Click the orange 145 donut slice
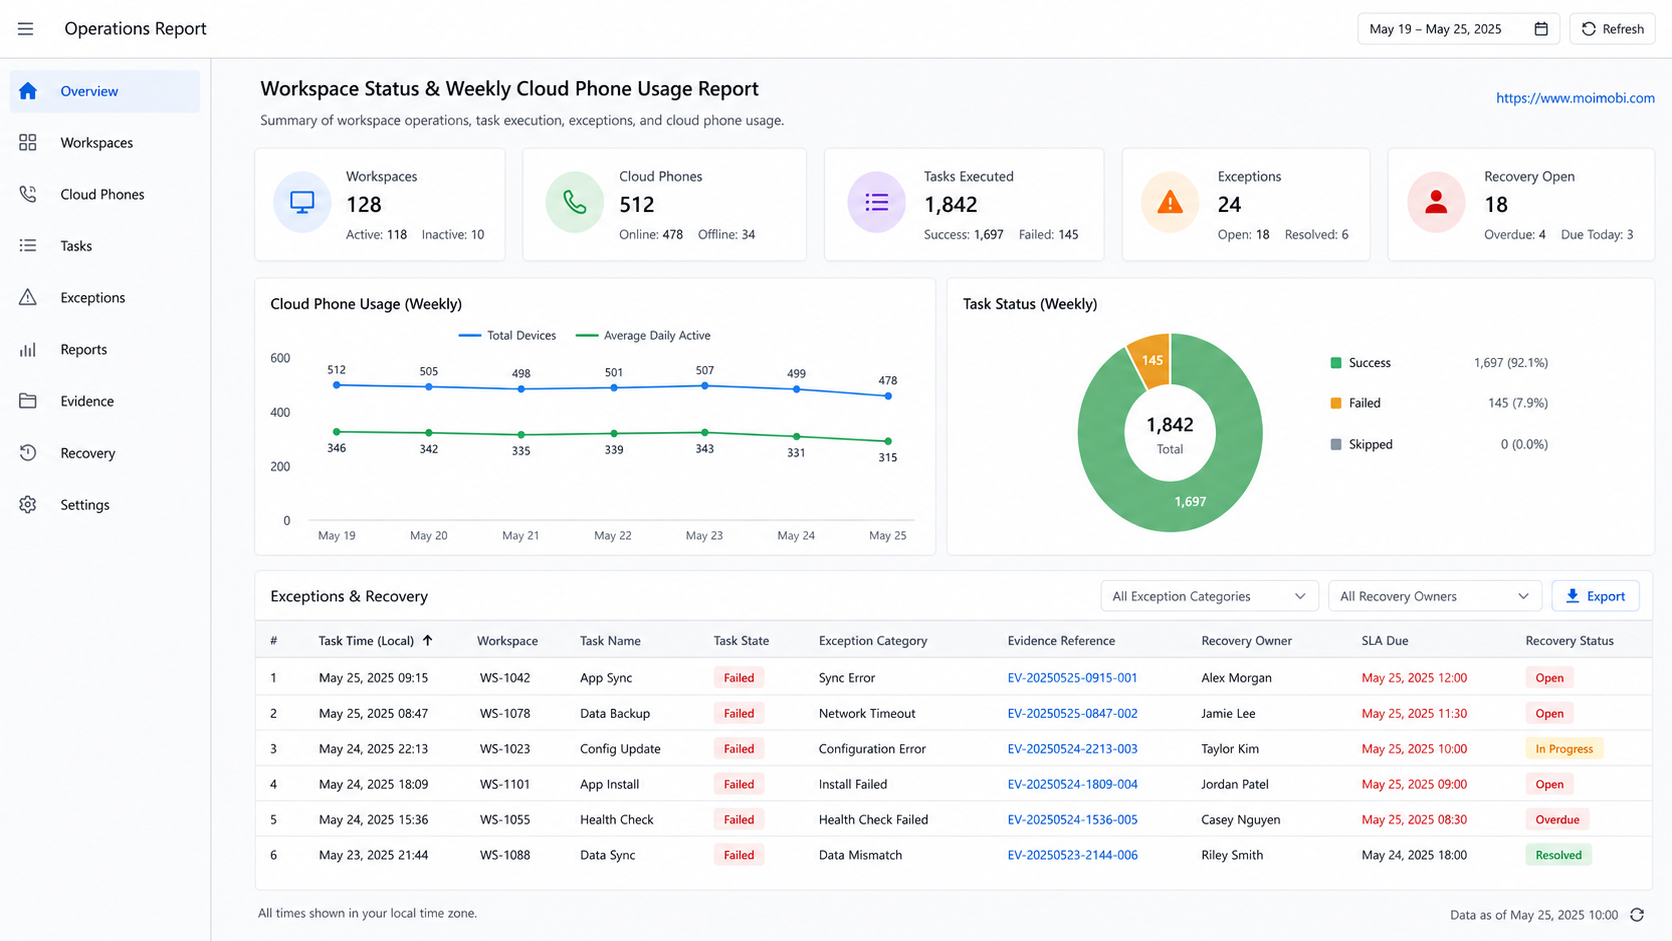The image size is (1672, 941). [1151, 359]
